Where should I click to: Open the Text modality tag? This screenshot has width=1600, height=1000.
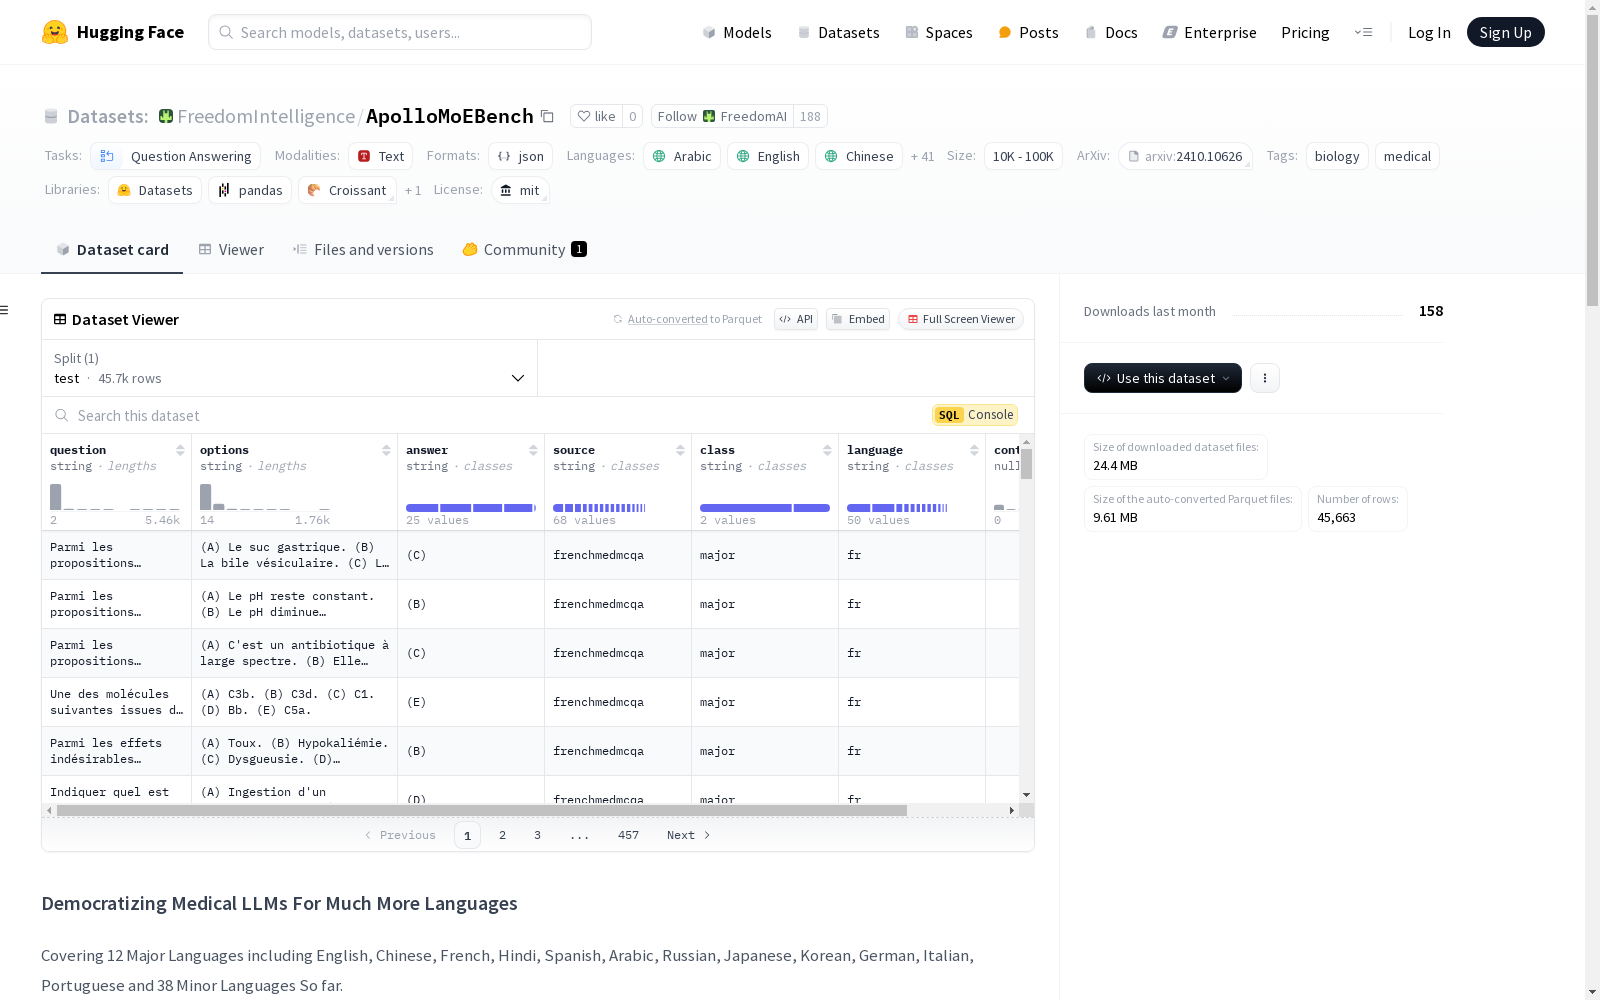click(380, 156)
